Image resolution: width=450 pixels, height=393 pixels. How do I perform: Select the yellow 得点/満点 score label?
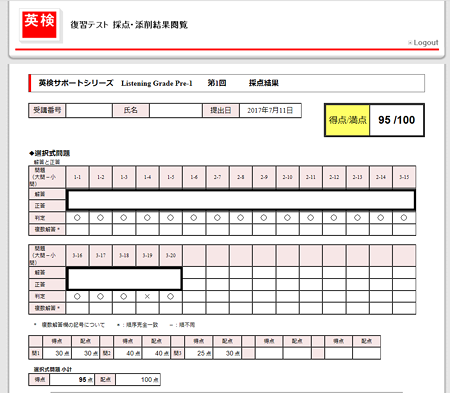[x=348, y=120]
